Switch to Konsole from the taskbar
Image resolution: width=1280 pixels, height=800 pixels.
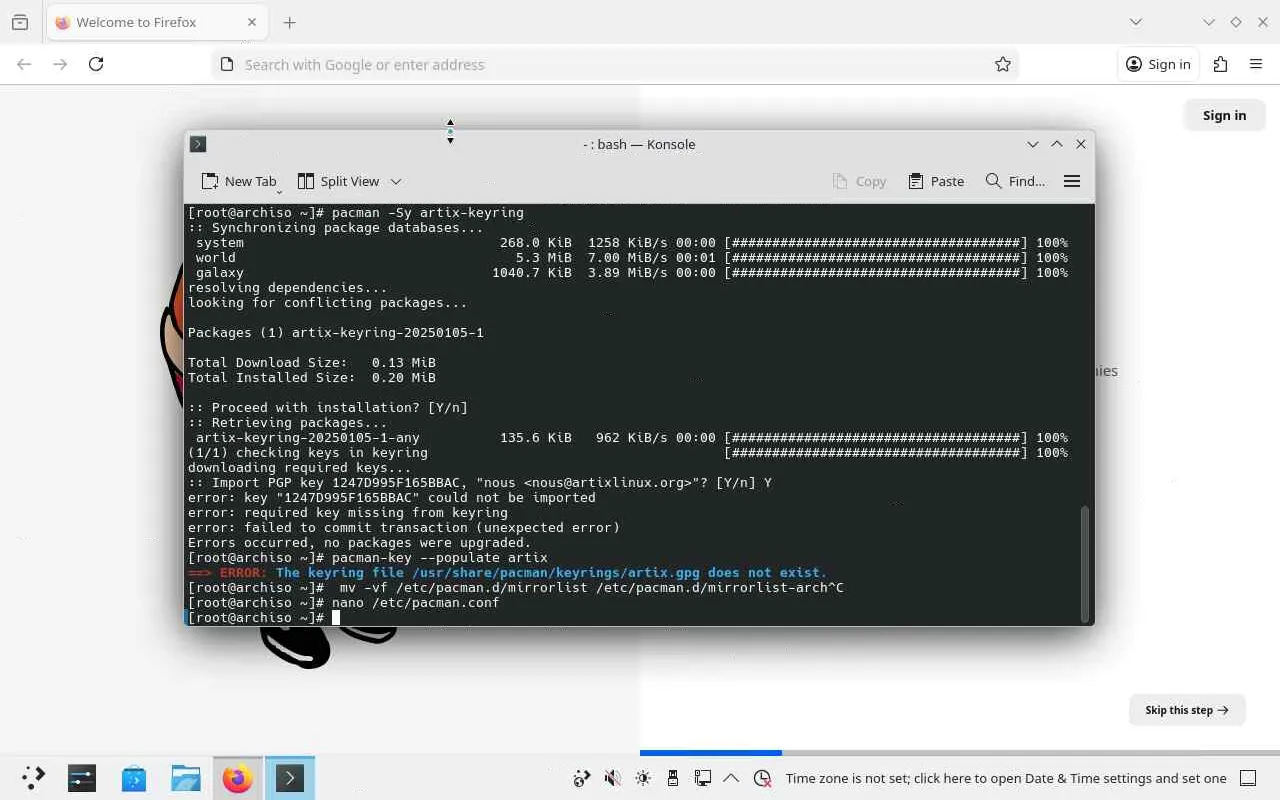click(x=290, y=778)
